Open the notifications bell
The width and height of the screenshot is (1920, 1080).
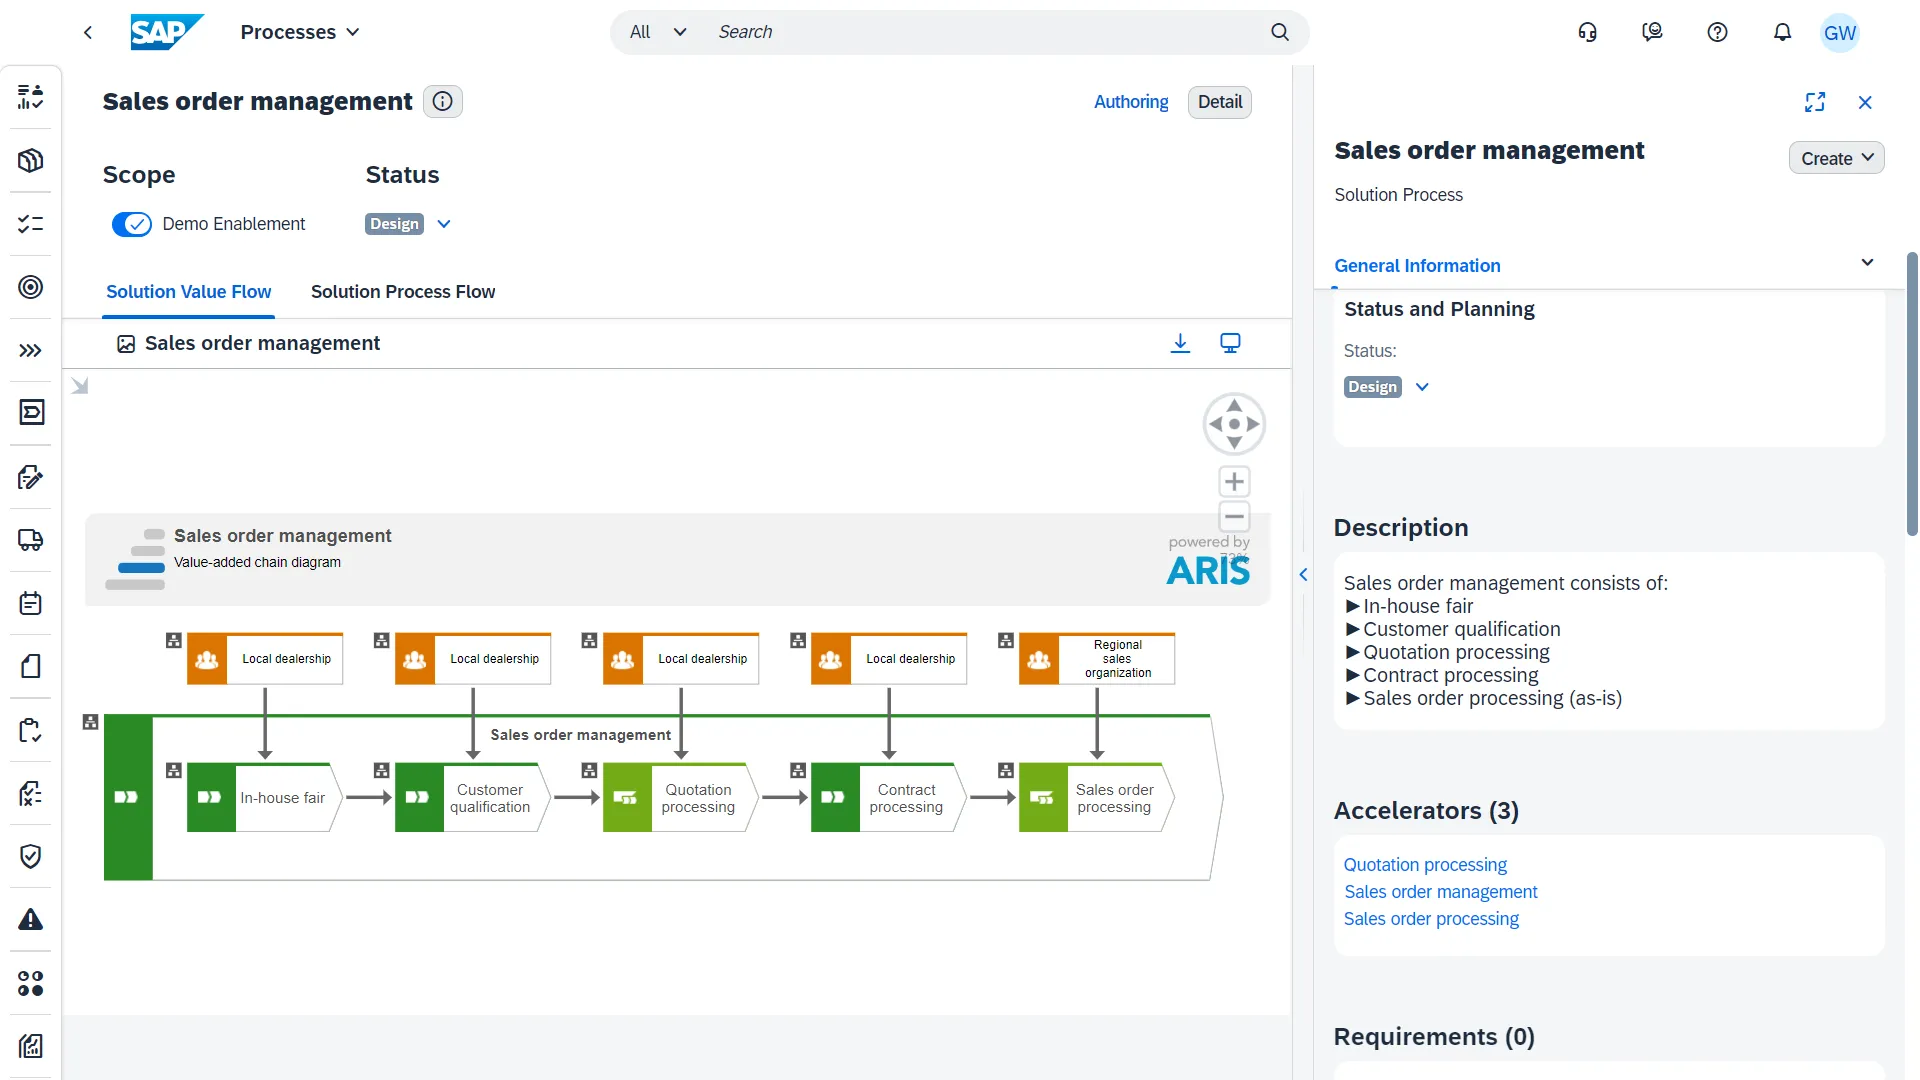tap(1782, 32)
